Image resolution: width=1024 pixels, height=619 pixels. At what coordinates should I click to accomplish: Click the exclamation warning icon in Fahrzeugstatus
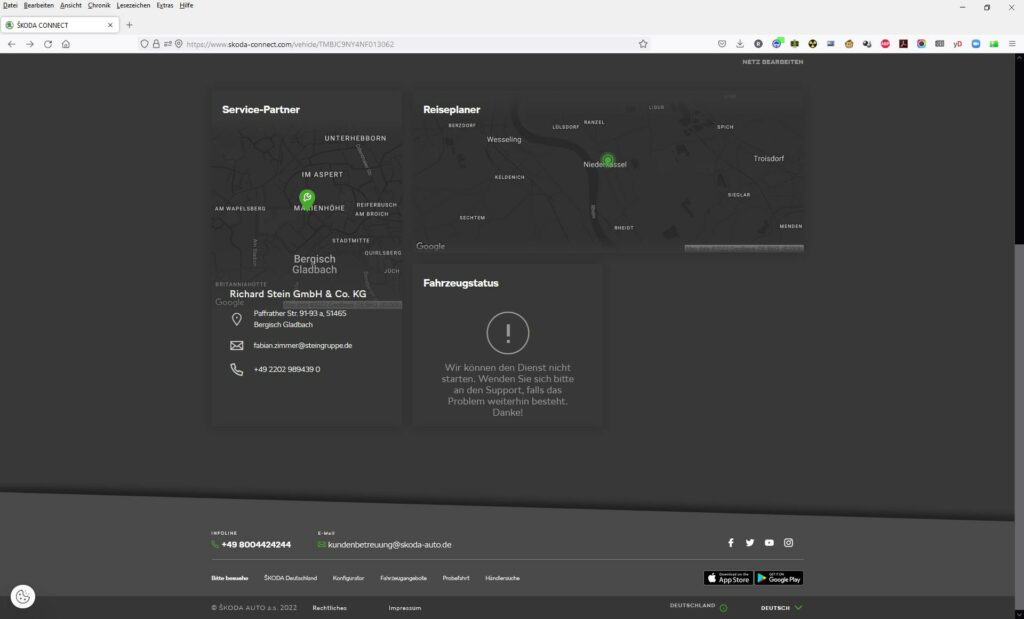click(x=507, y=333)
